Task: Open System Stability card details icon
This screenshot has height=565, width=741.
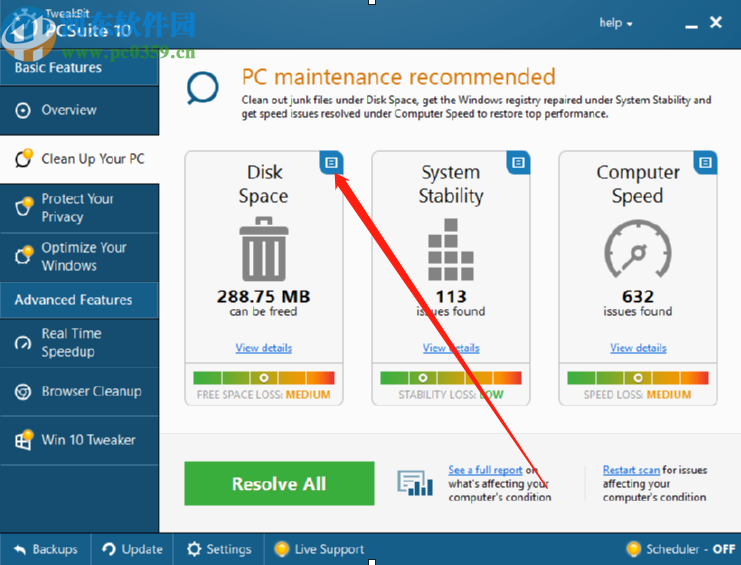Action: point(518,163)
